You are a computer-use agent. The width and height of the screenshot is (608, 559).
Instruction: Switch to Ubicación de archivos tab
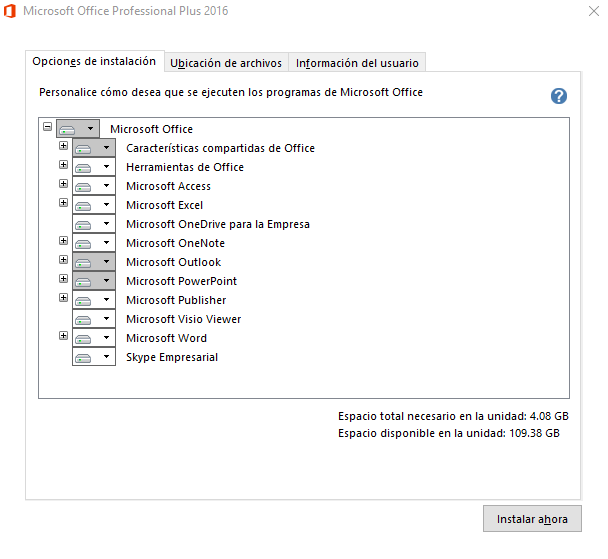[x=226, y=63]
